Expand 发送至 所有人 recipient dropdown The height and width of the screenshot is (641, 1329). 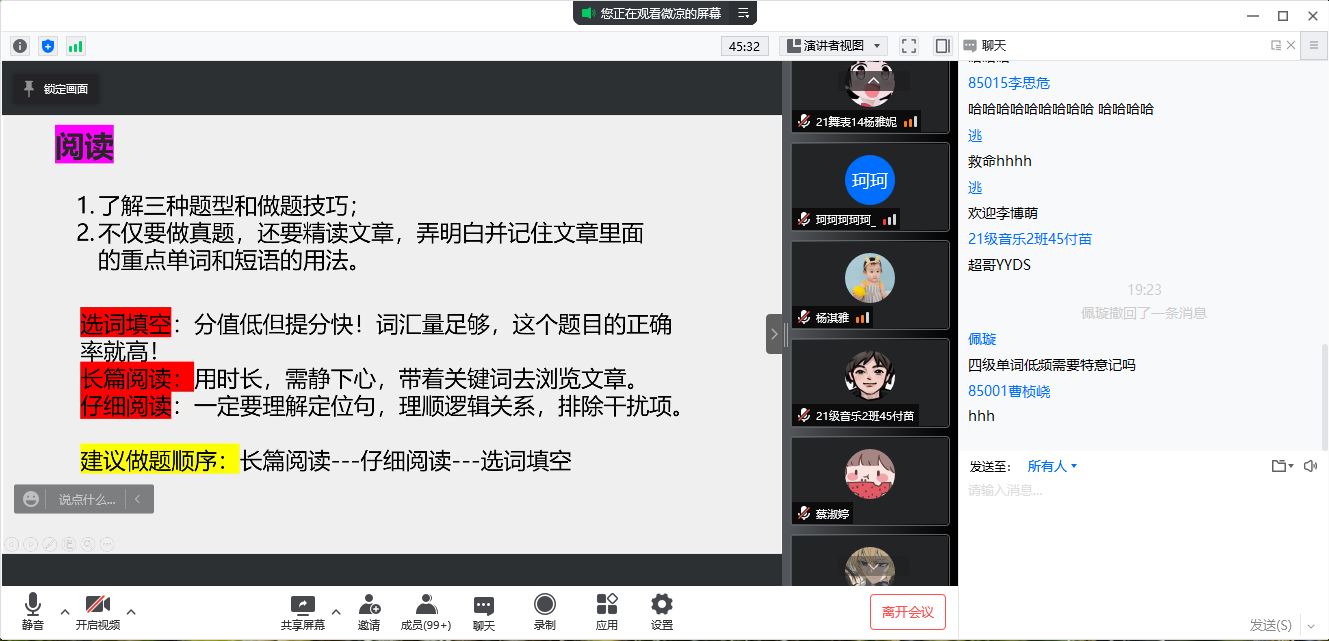[x=1052, y=466]
